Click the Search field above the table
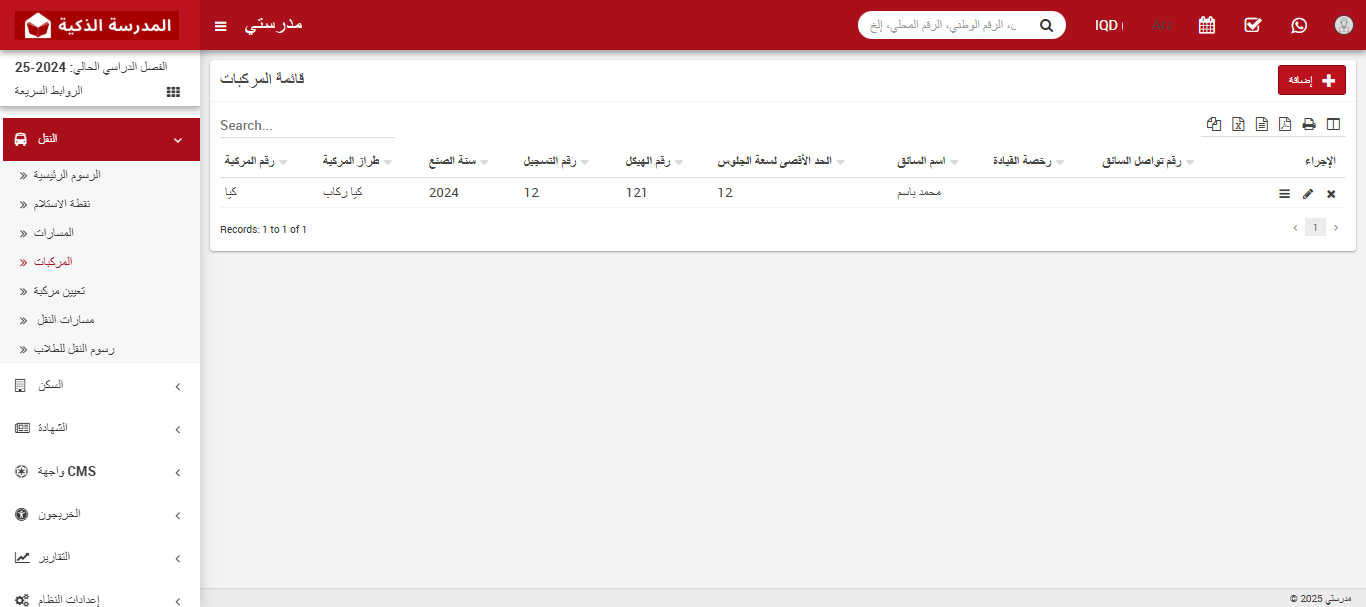 tap(307, 126)
